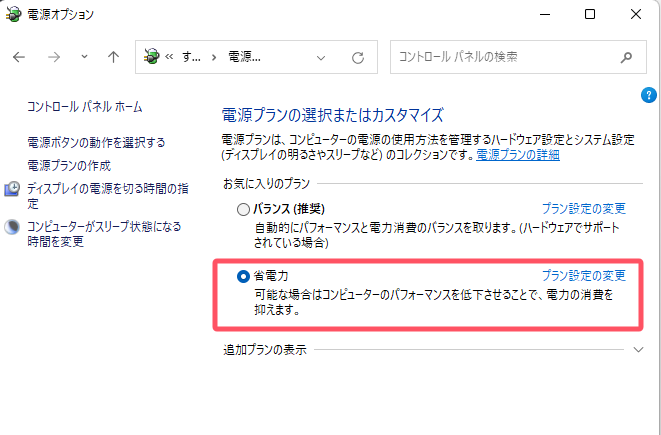Go up one level with up arrow
The height and width of the screenshot is (435, 661).
[x=113, y=57]
